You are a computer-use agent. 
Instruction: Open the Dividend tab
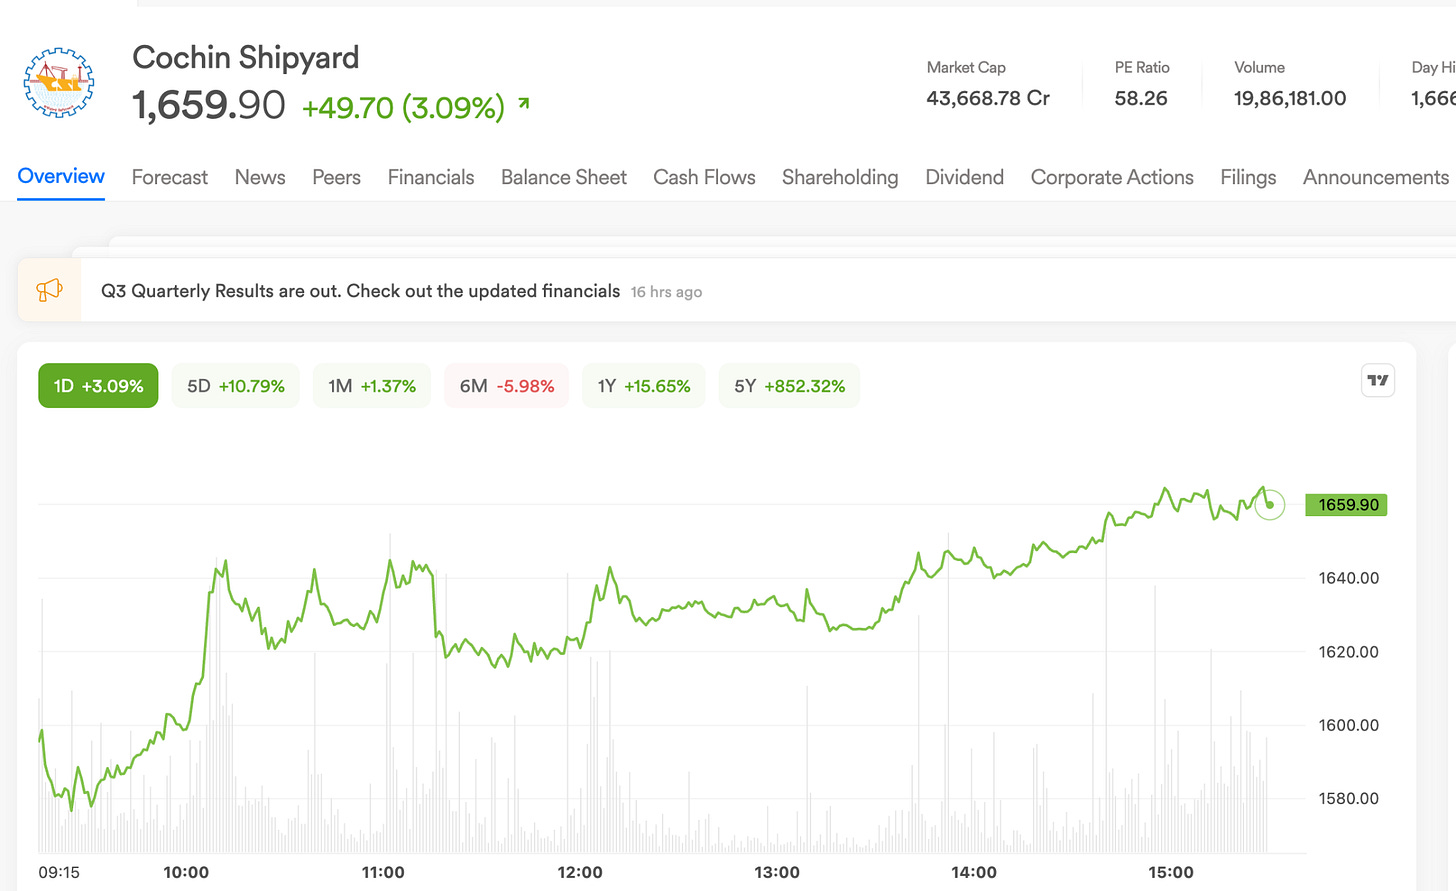pyautogui.click(x=964, y=177)
